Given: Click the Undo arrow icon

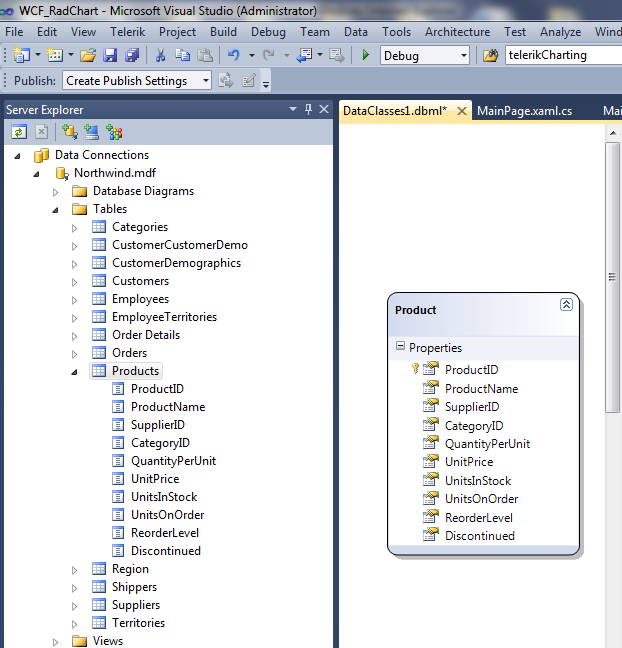Looking at the screenshot, I should 234,55.
